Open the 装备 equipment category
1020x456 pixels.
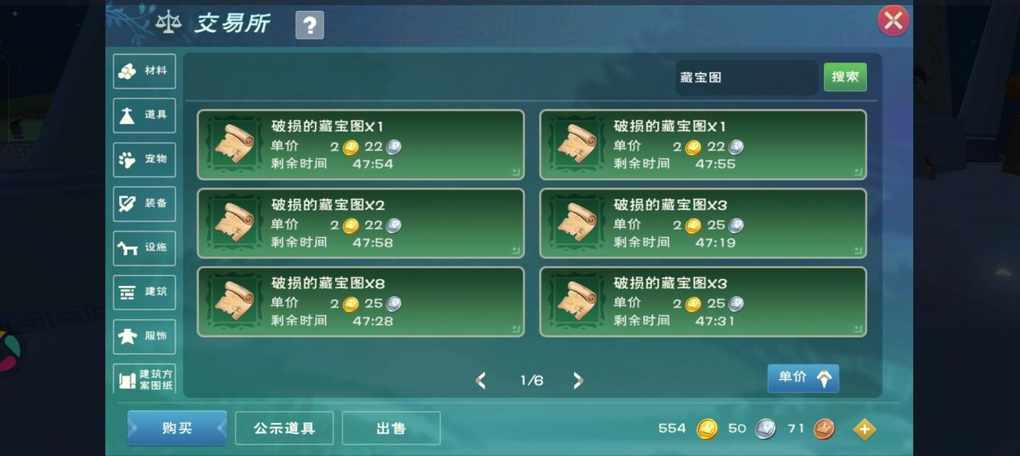144,204
